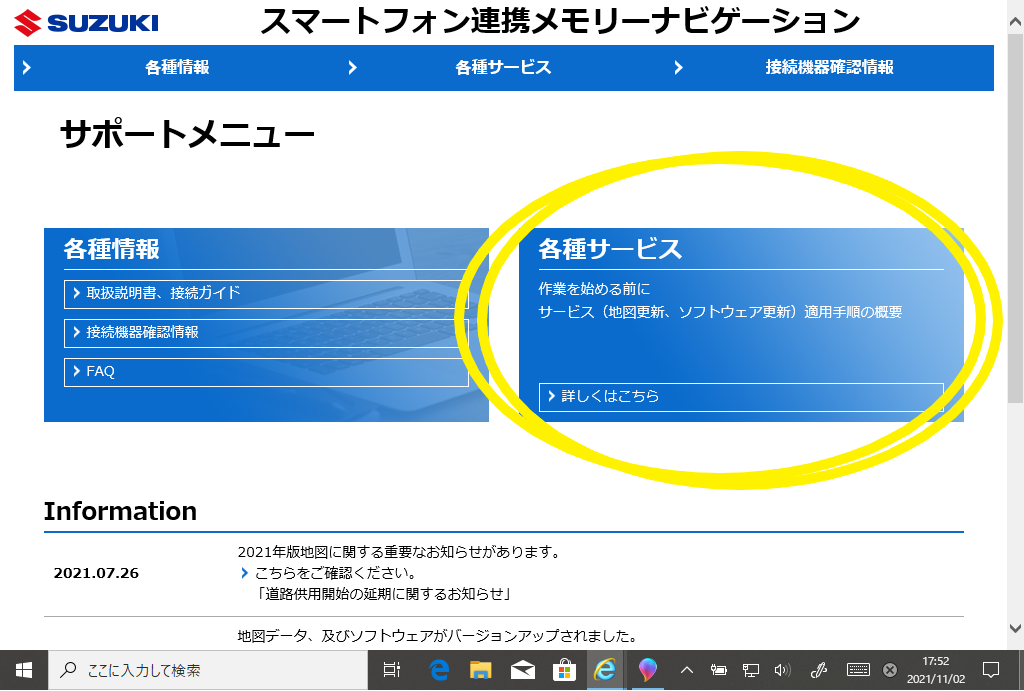This screenshot has height=691, width=1024.
Task: Launch Microsoft Edge from taskbar
Action: click(x=439, y=670)
